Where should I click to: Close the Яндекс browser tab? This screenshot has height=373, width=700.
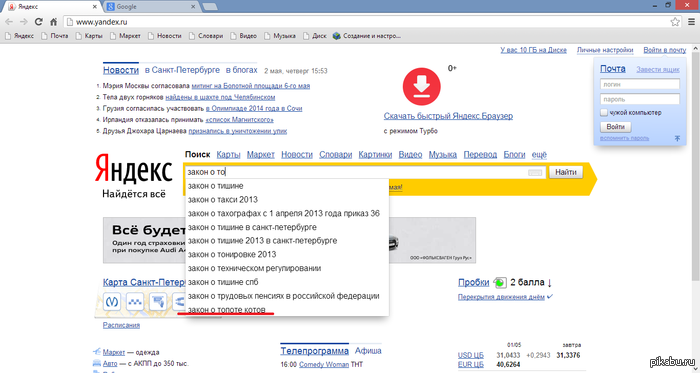(x=95, y=7)
